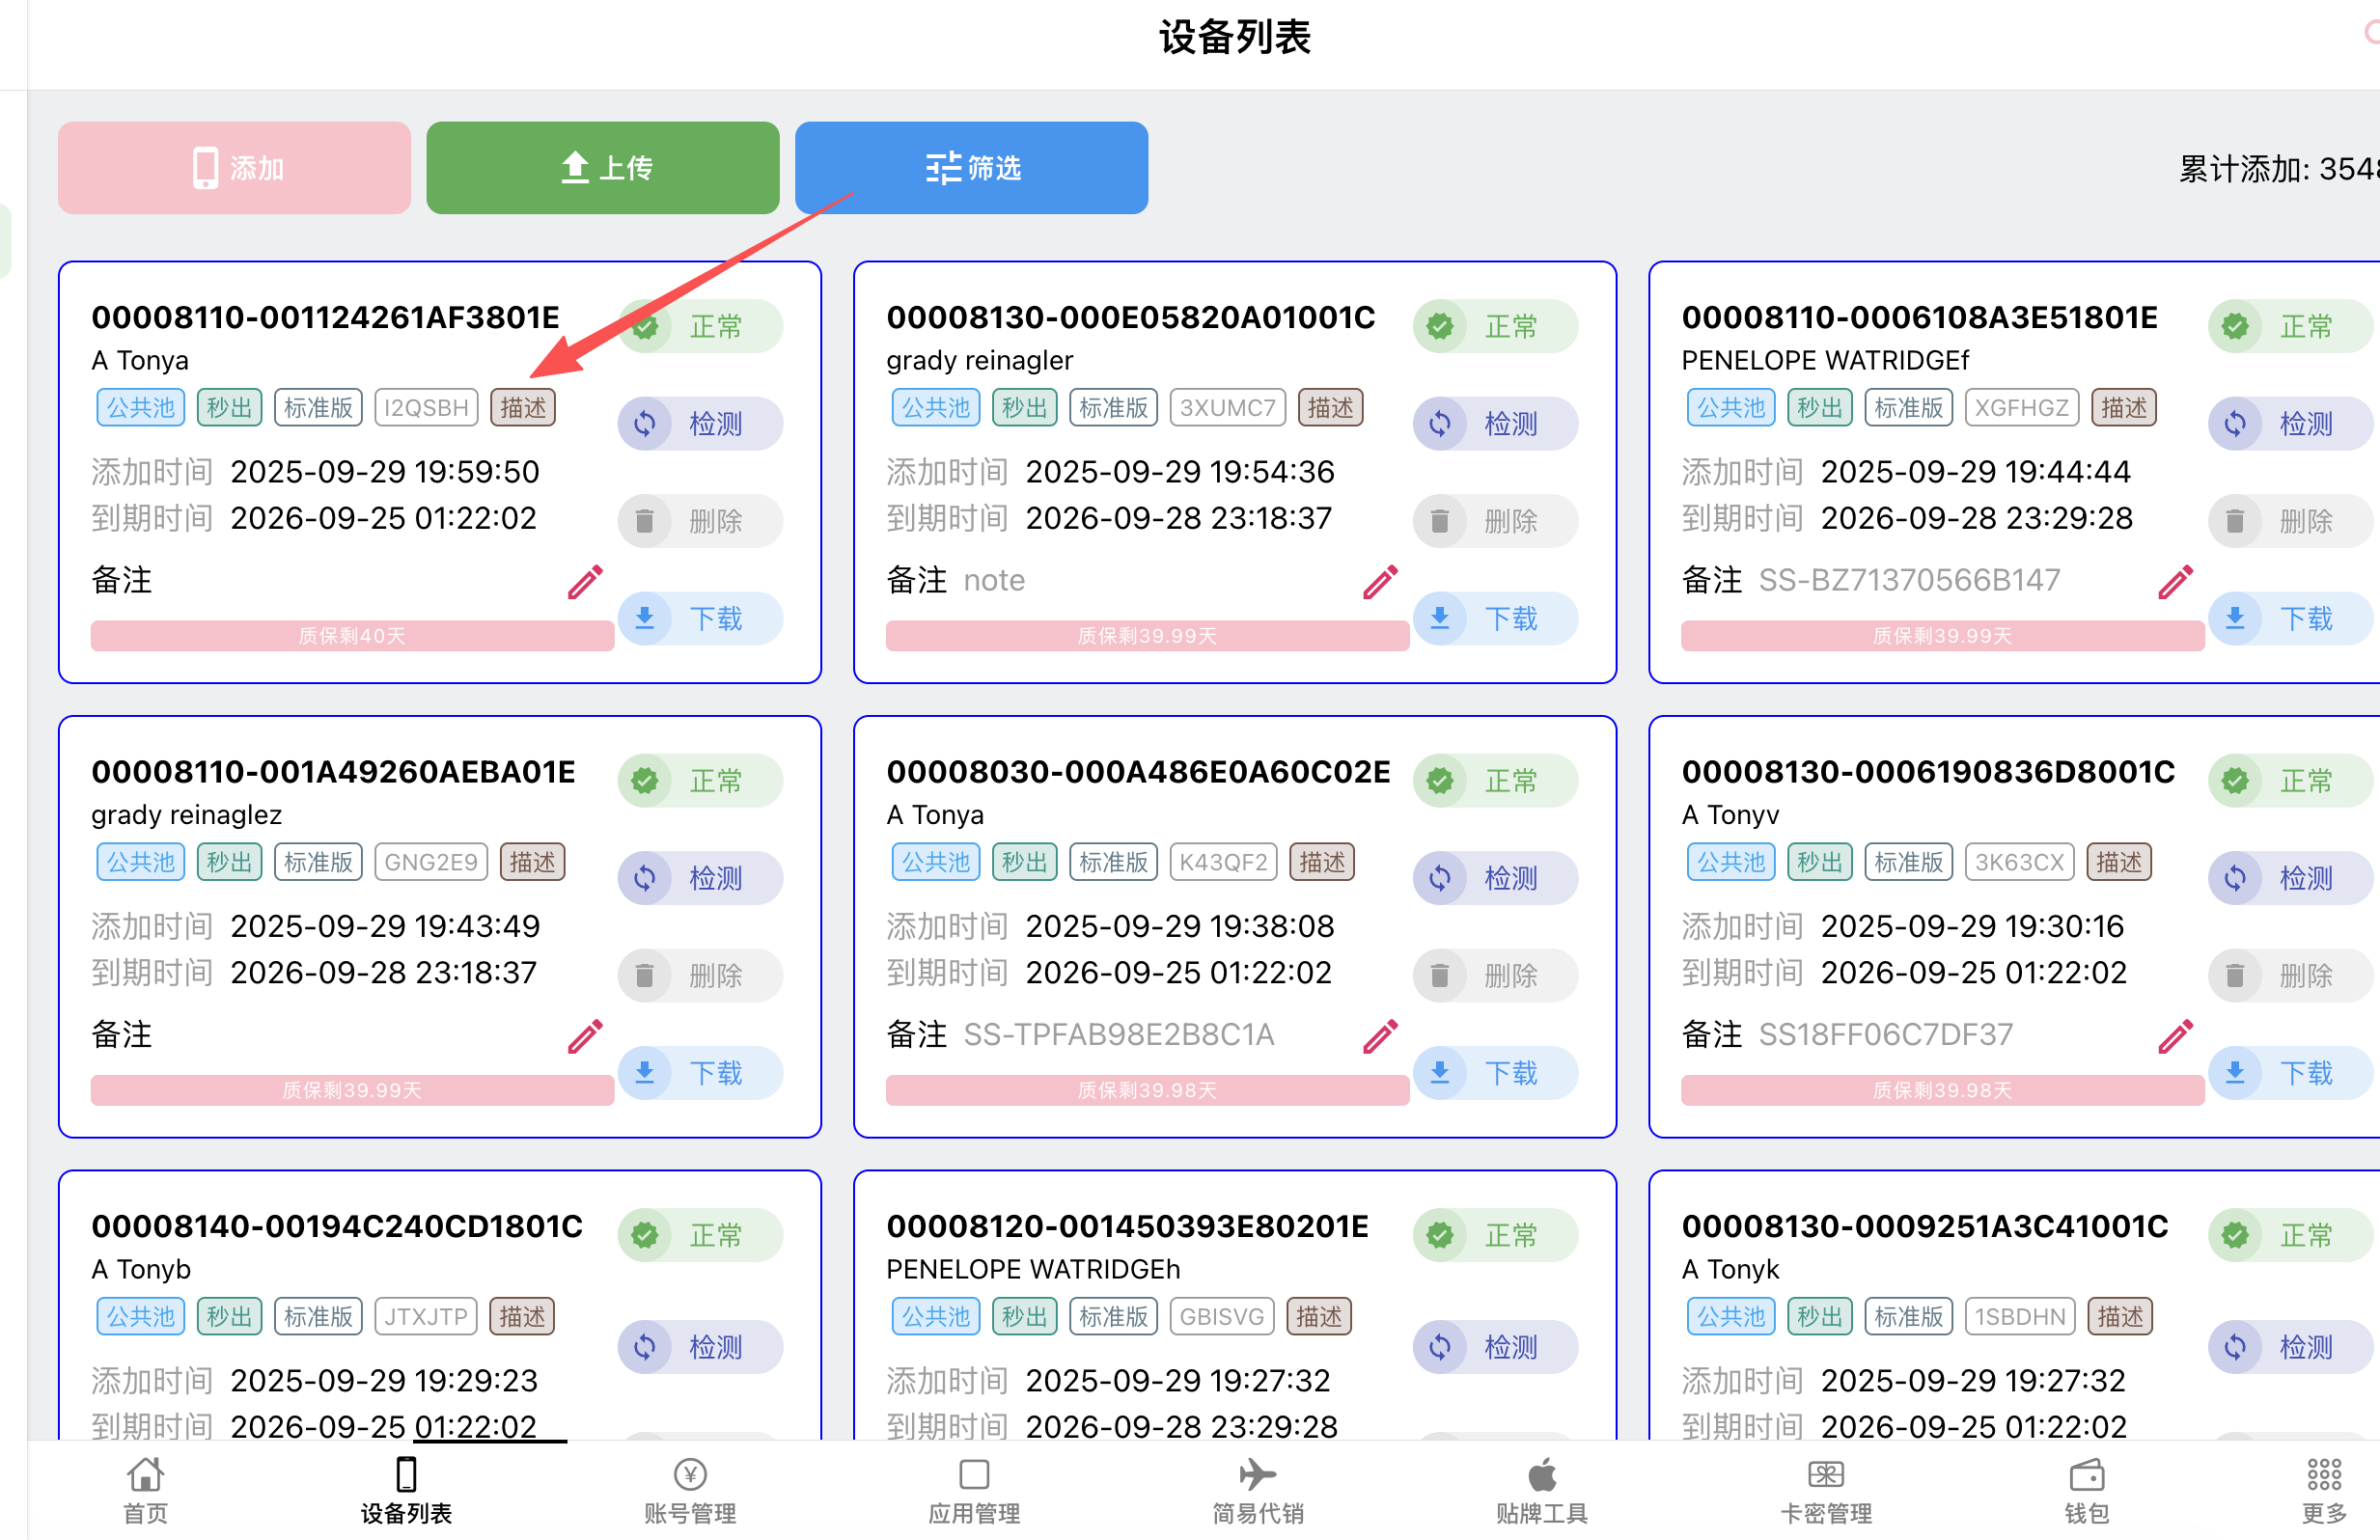This screenshot has height=1540, width=2380.
Task: Click 正常 status badge on 00008130-000E05820A01001C
Action: (1494, 326)
